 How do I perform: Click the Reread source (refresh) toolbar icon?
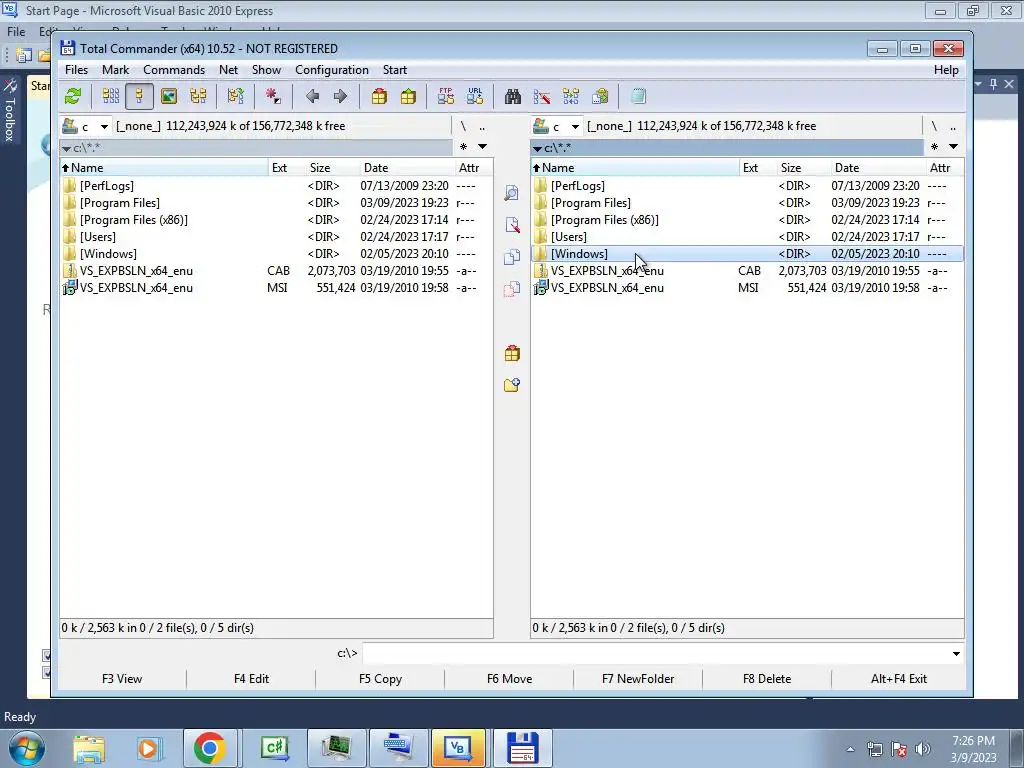72,97
